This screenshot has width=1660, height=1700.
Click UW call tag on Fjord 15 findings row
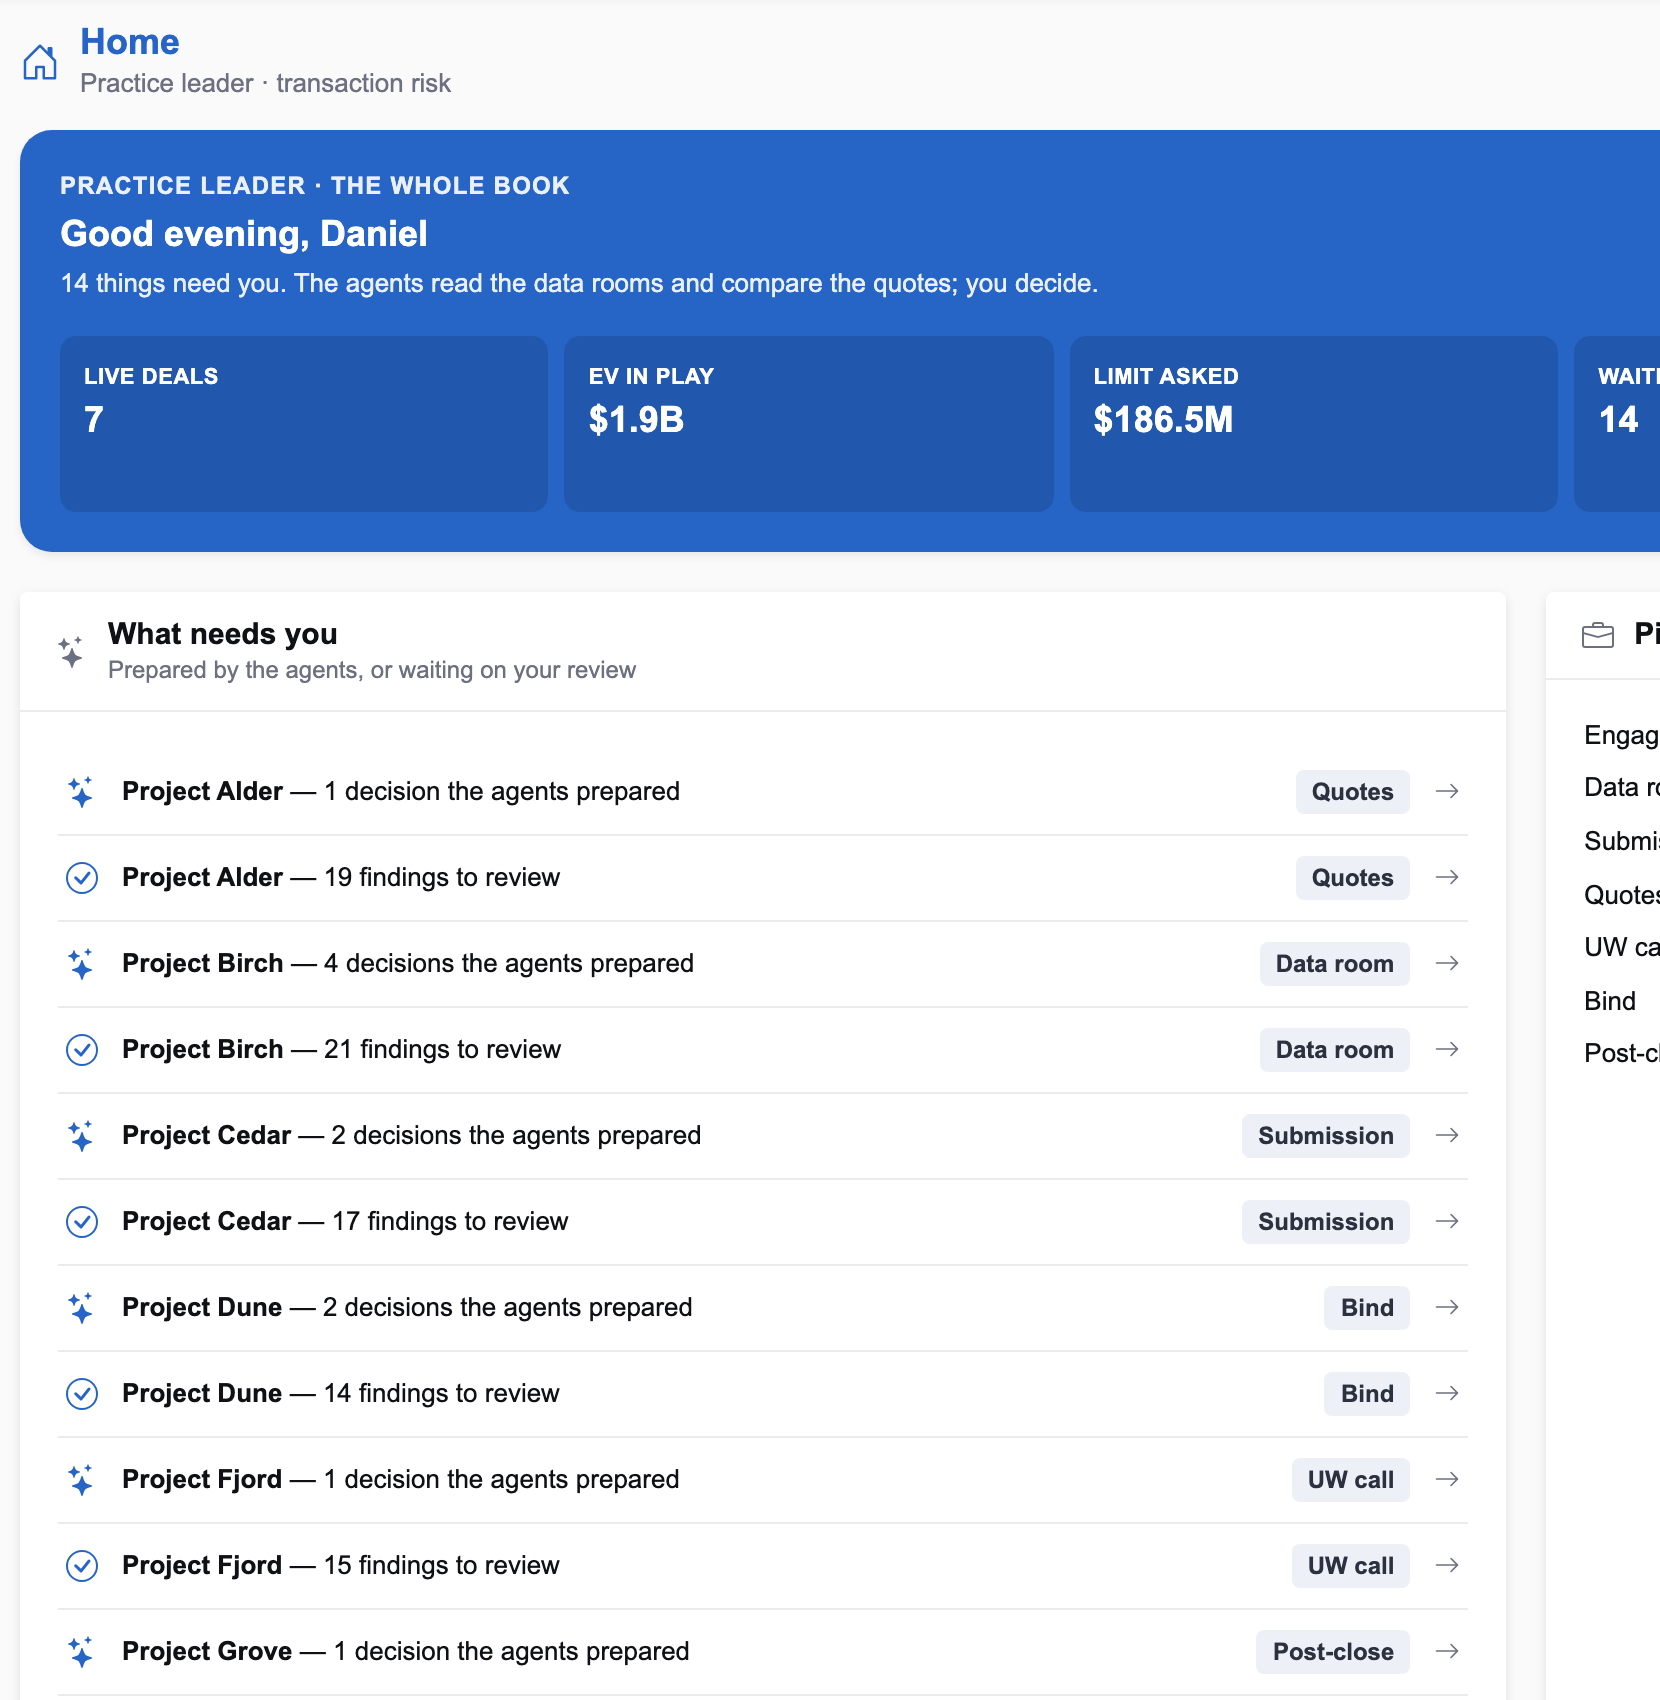pyautogui.click(x=1350, y=1566)
